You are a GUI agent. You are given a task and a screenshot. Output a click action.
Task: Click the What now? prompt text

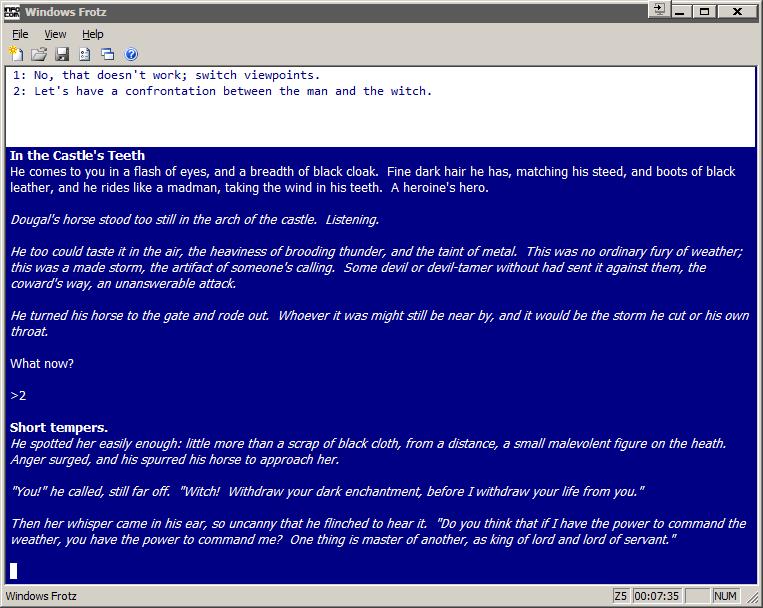(42, 364)
